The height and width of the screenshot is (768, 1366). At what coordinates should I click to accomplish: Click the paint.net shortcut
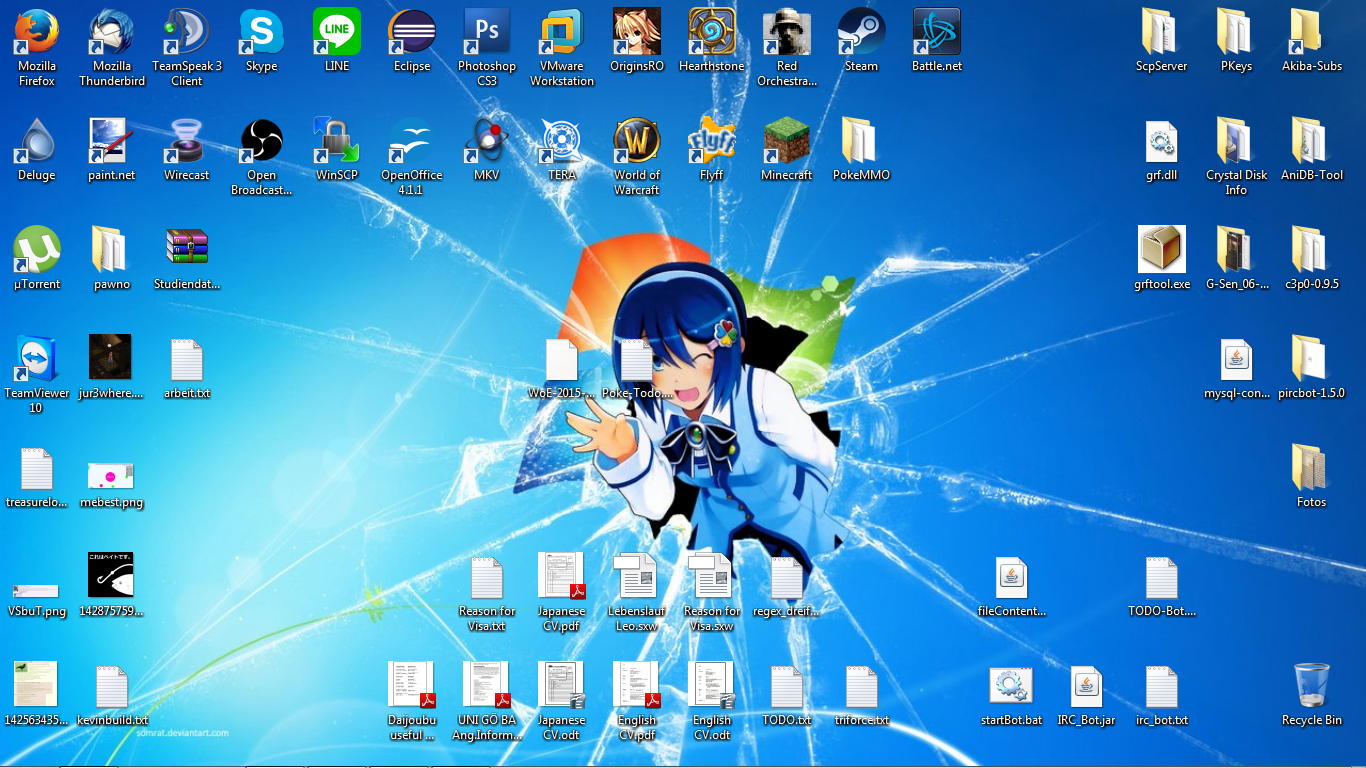pos(112,142)
